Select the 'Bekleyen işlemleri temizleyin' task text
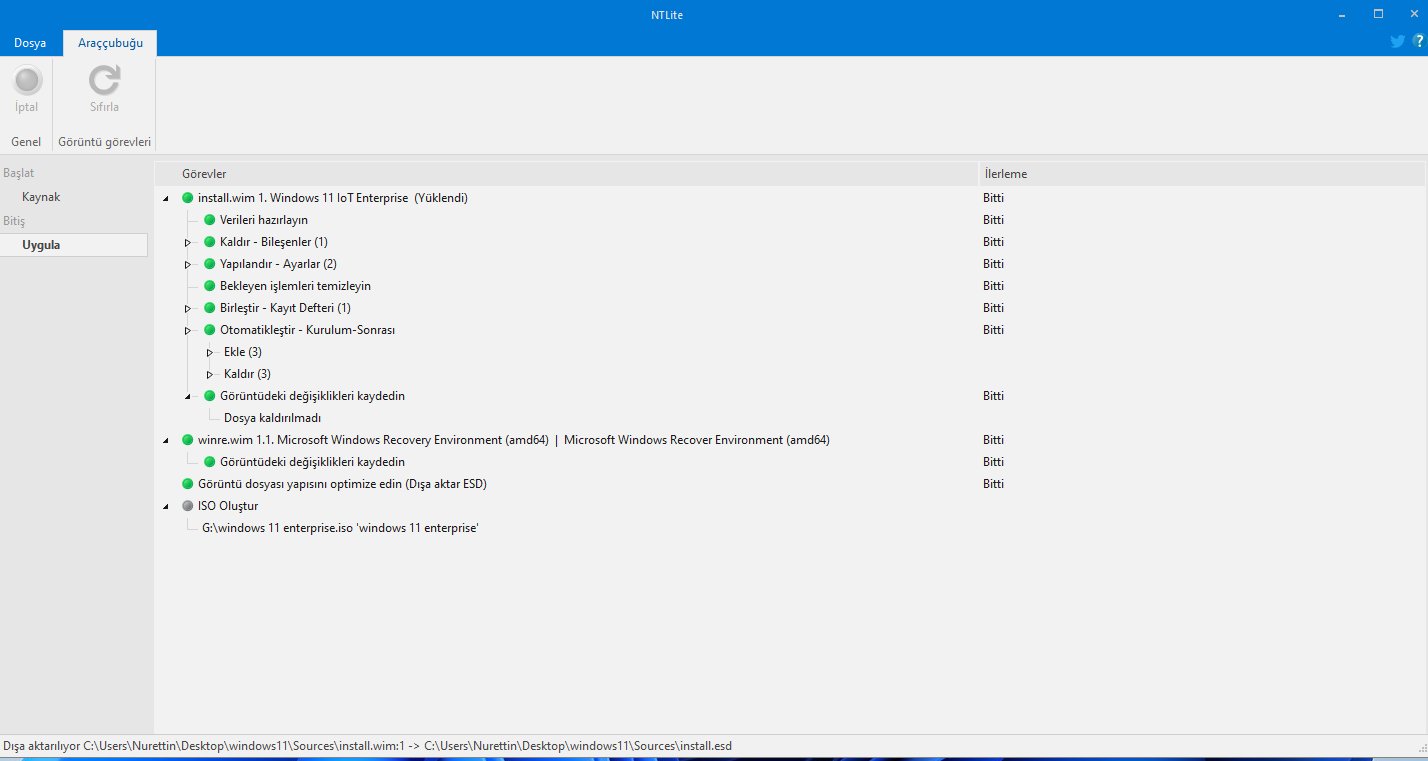 pos(295,286)
